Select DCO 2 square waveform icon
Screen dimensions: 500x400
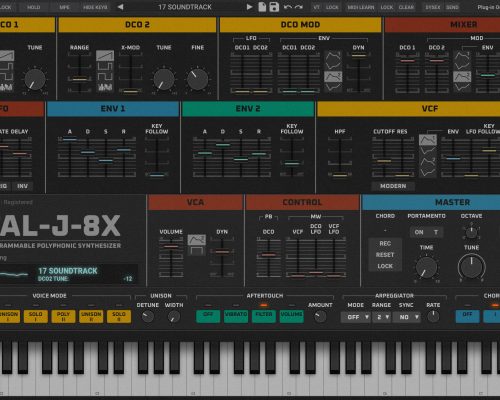105,76
